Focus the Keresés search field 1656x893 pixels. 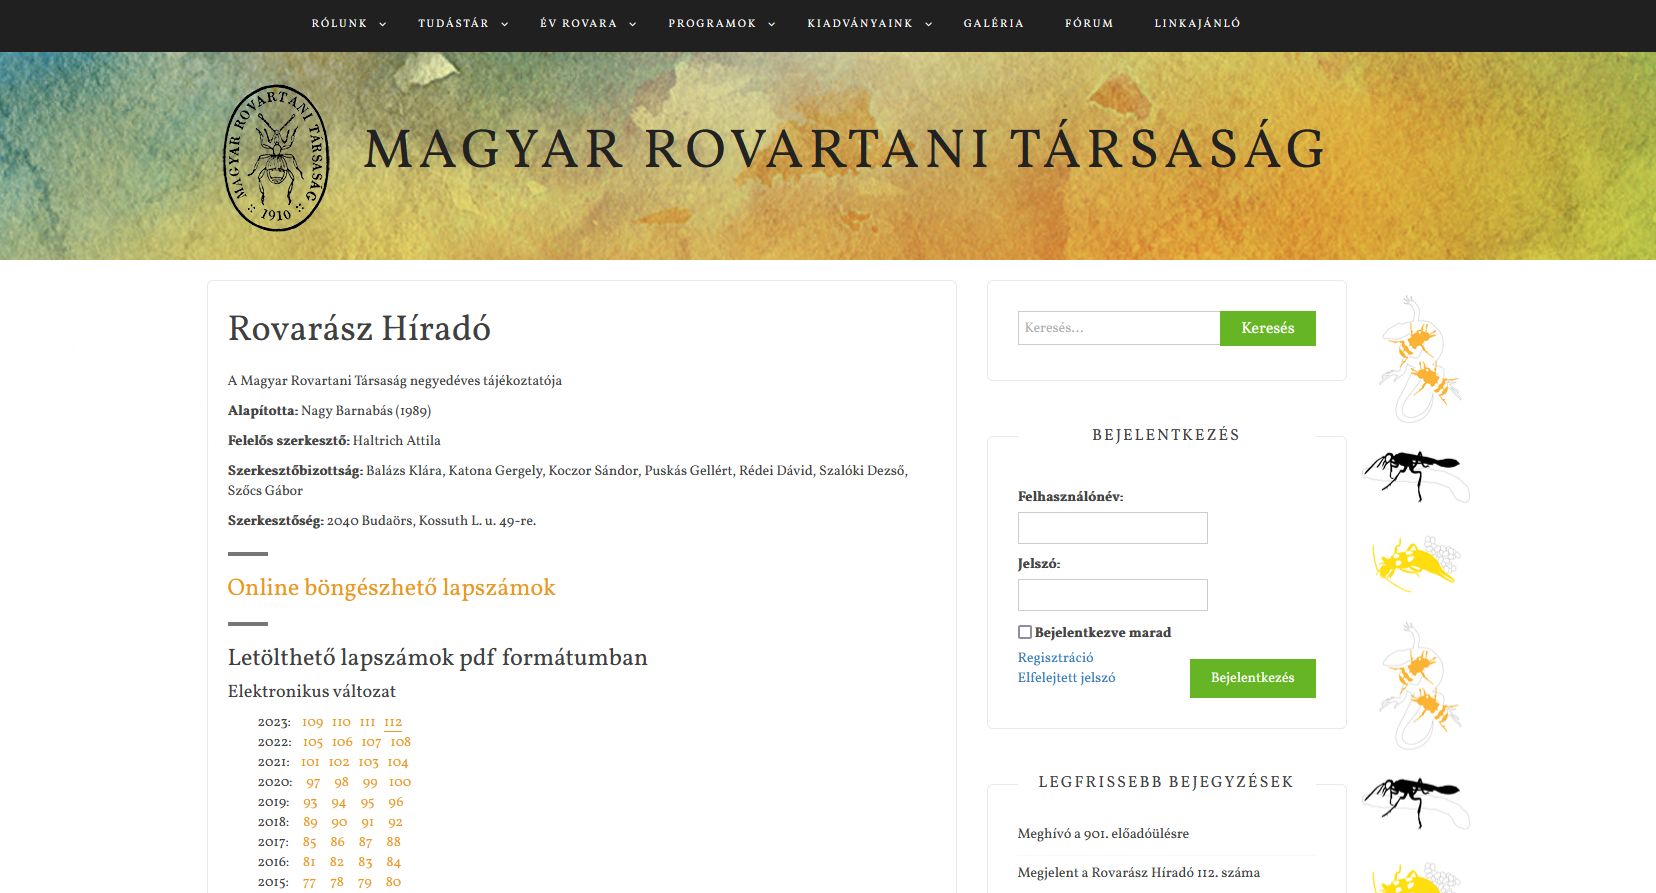click(1119, 328)
